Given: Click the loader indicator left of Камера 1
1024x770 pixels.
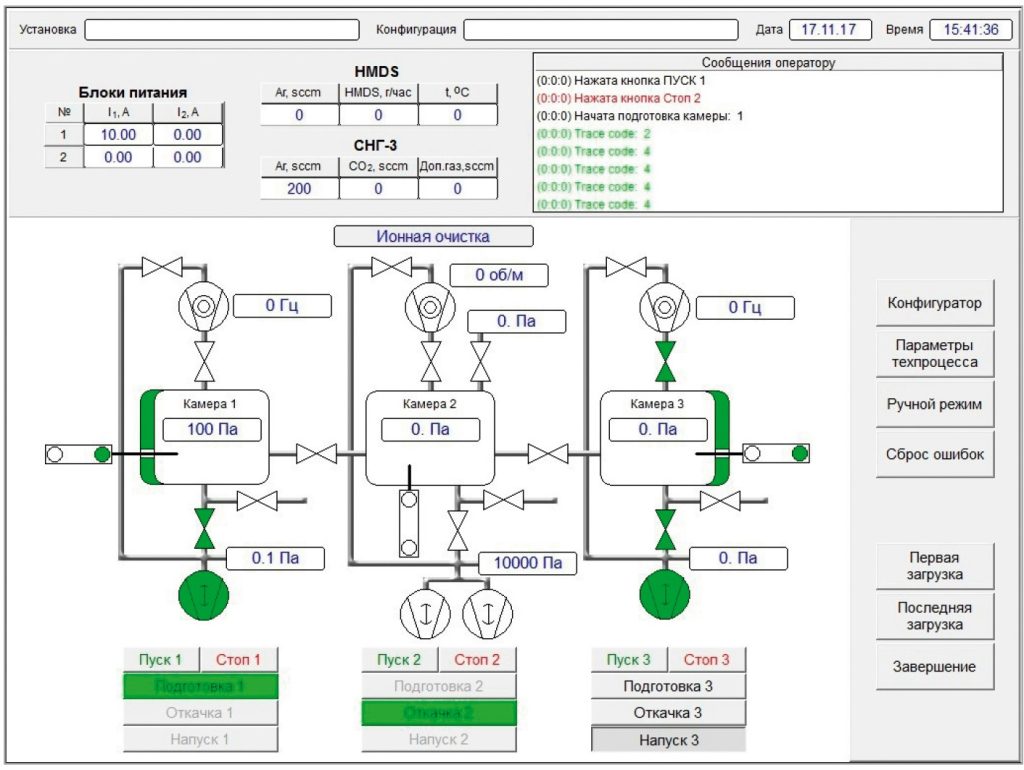Looking at the screenshot, I should click(78, 454).
